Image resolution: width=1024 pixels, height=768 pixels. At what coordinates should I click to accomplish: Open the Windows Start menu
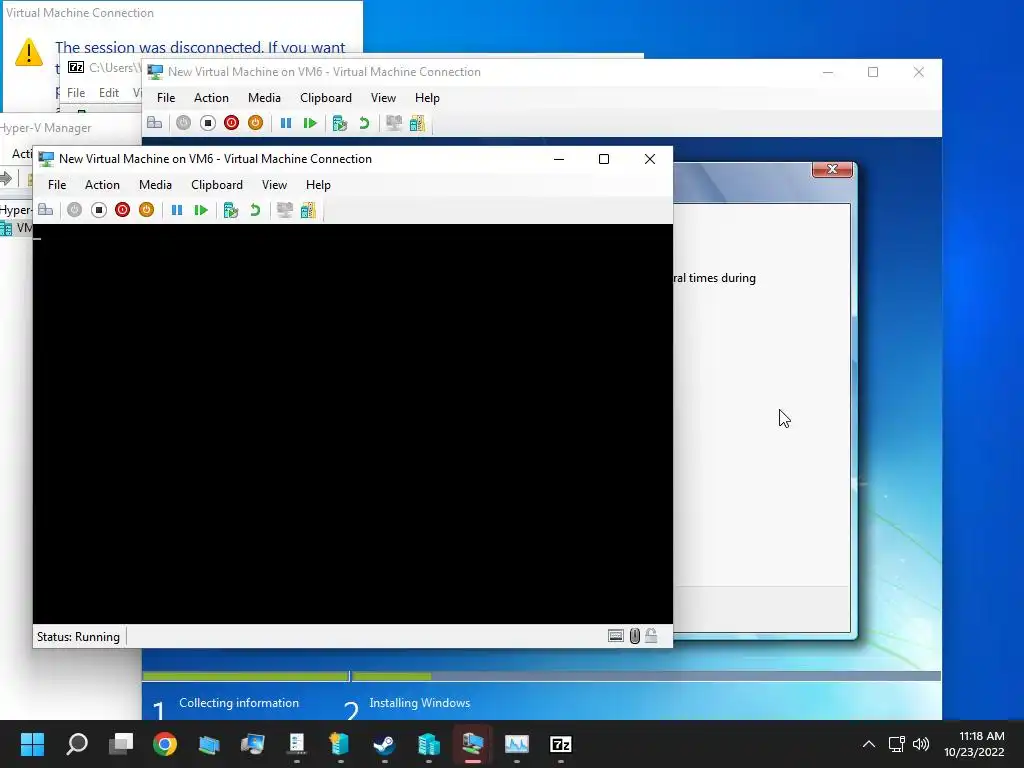pos(32,744)
